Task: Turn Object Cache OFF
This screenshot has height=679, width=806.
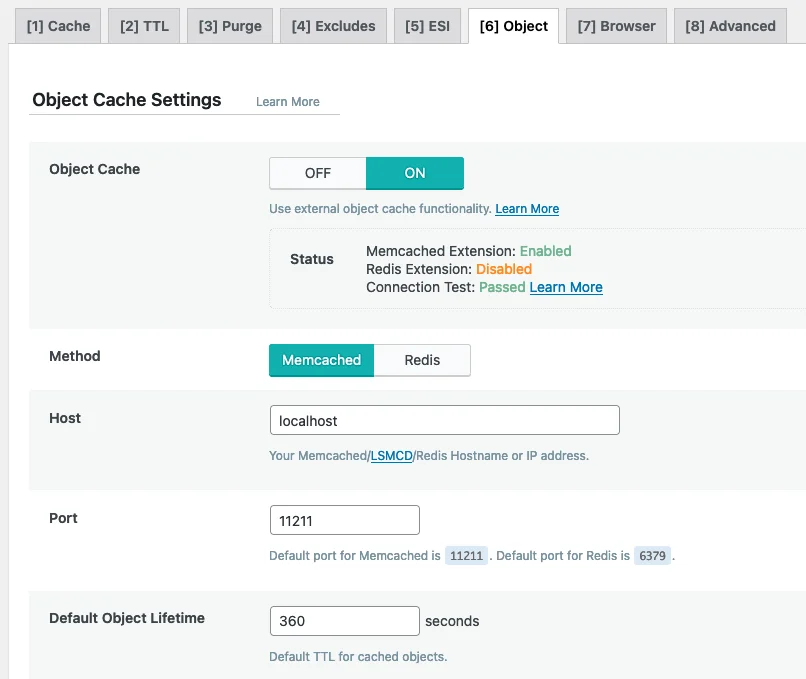Action: point(318,173)
